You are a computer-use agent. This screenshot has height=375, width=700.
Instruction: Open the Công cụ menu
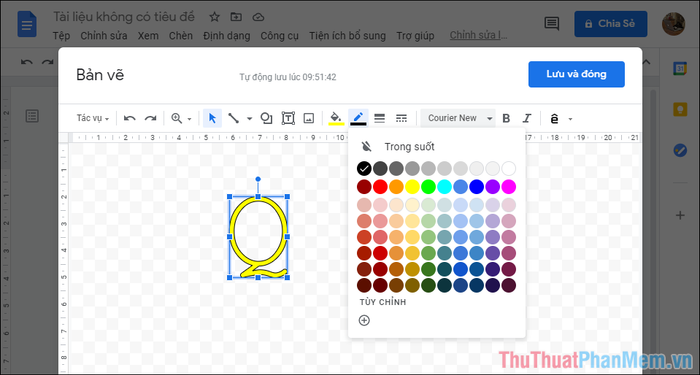click(x=279, y=36)
